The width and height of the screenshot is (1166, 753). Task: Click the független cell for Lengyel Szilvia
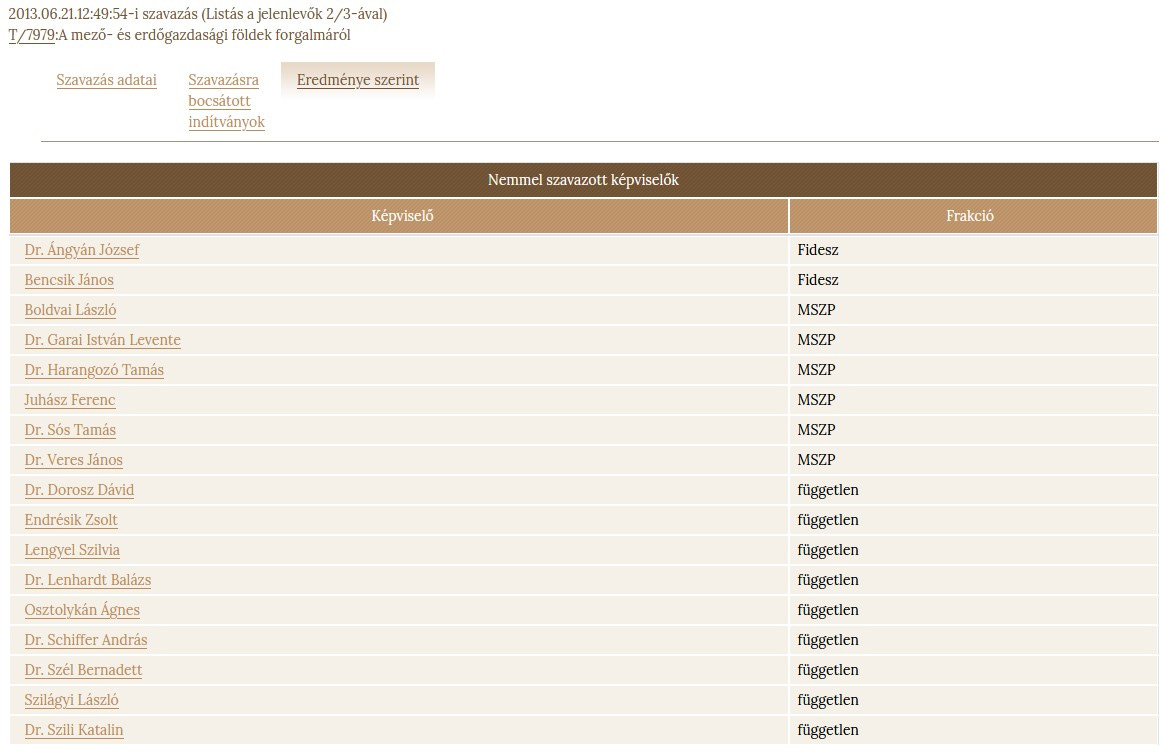coord(973,550)
